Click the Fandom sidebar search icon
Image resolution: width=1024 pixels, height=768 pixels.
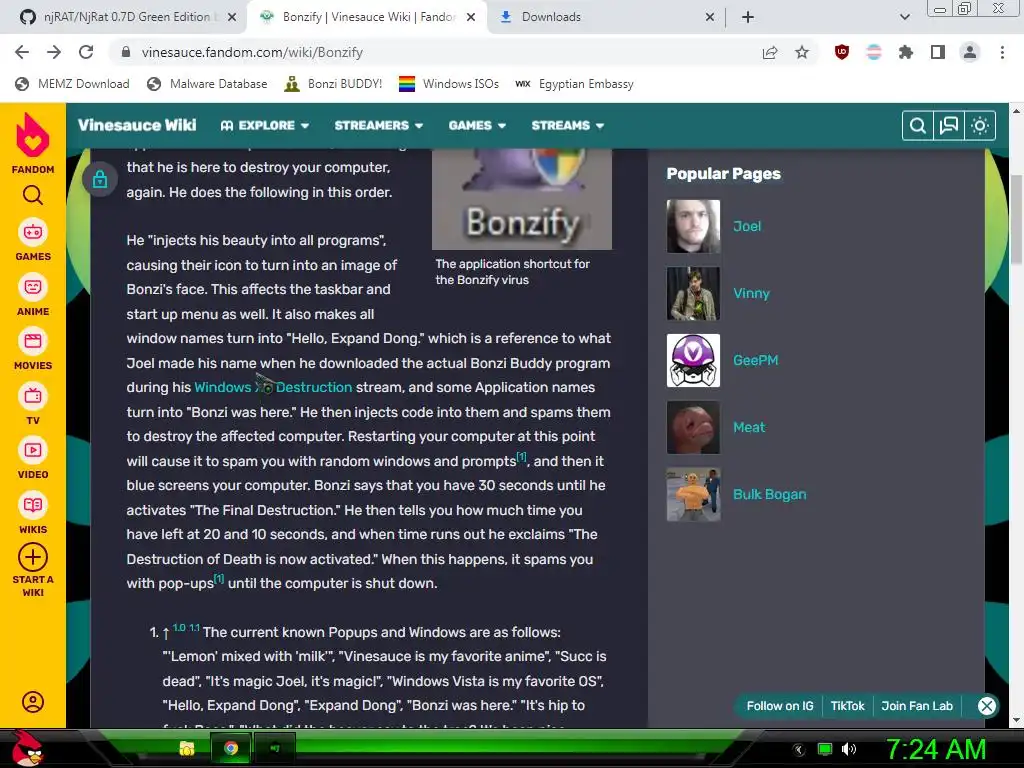[33, 195]
